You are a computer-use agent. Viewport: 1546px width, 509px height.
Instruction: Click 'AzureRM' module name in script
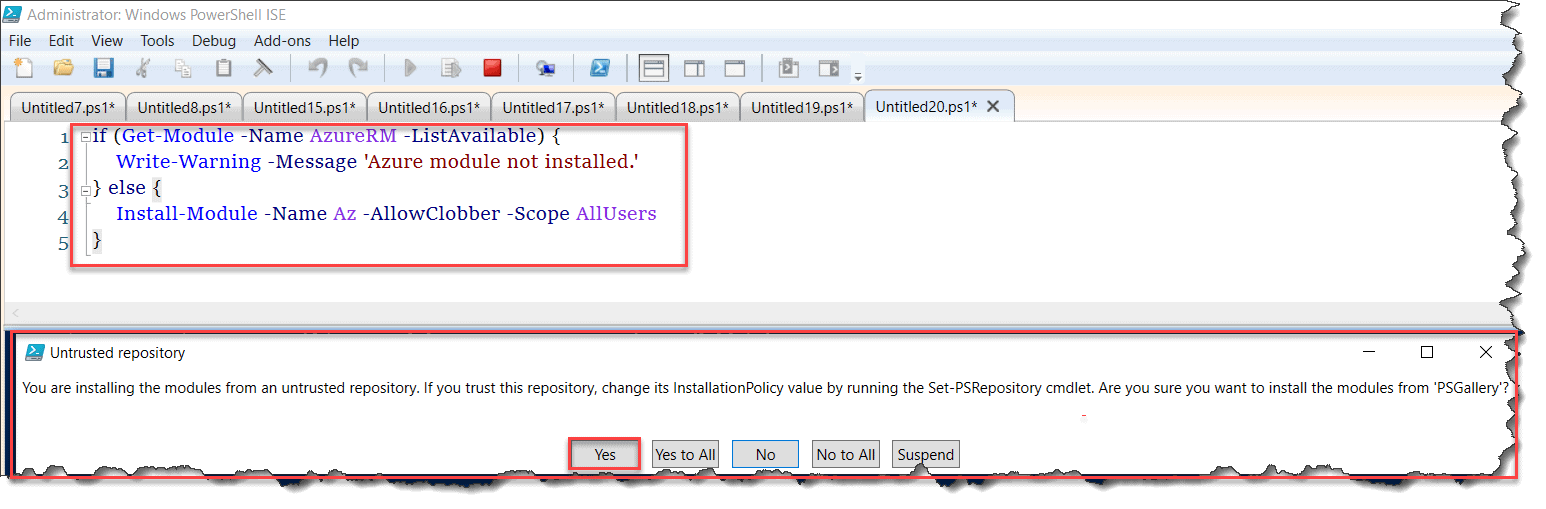[353, 135]
